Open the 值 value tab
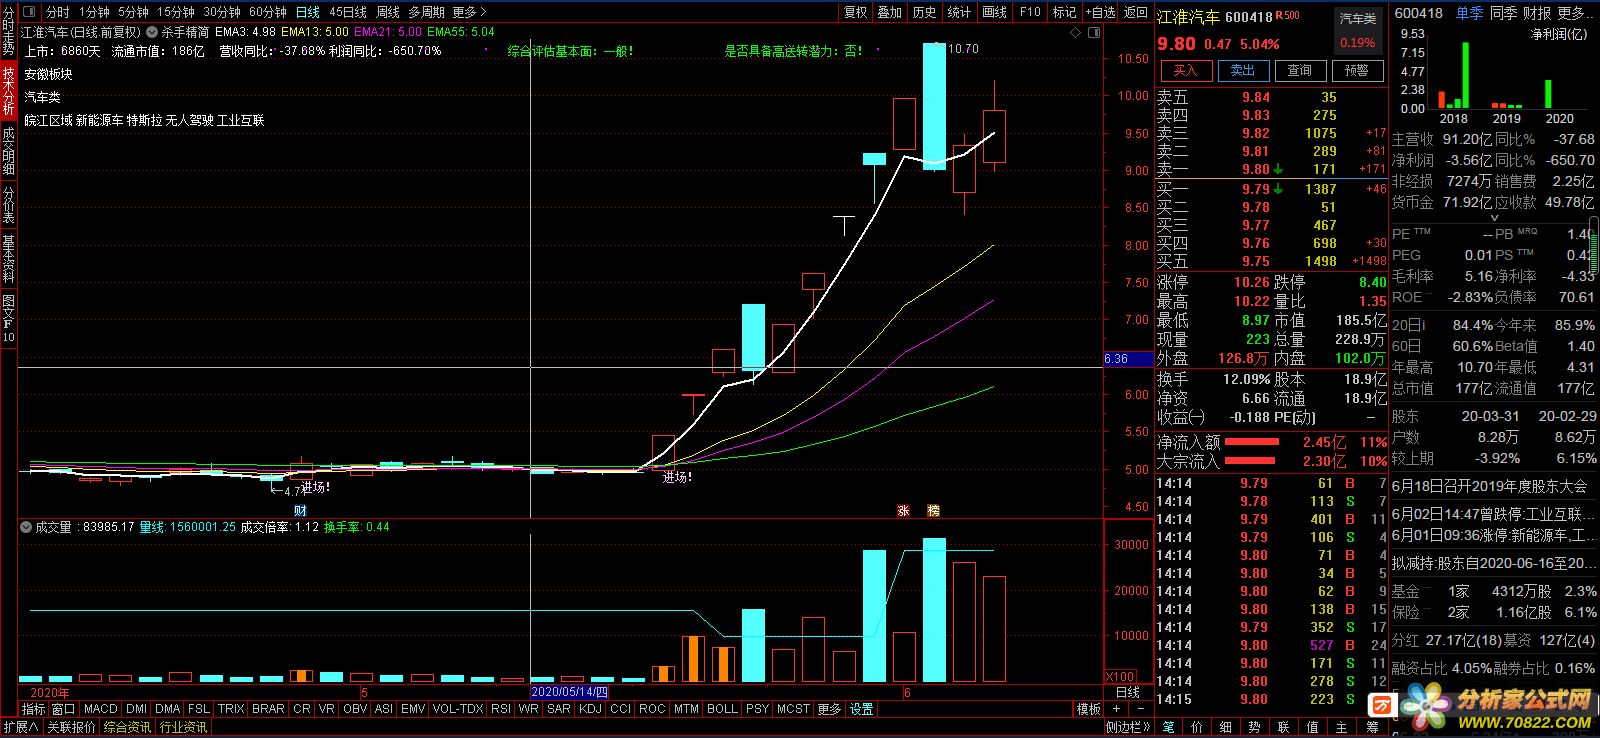The image size is (1600, 738). (x=1313, y=727)
